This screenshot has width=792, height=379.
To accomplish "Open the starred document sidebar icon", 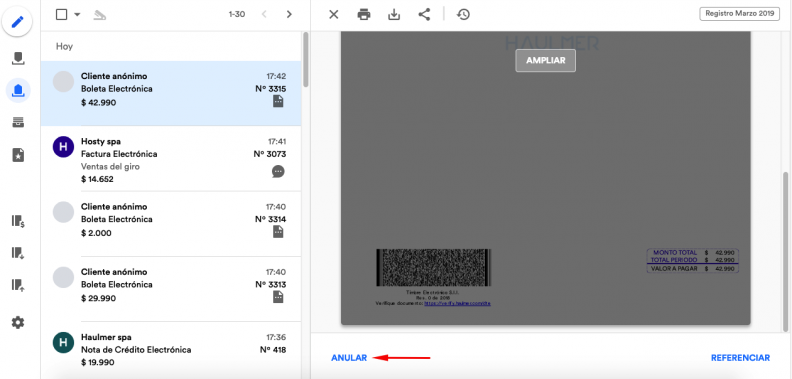I will point(18,155).
